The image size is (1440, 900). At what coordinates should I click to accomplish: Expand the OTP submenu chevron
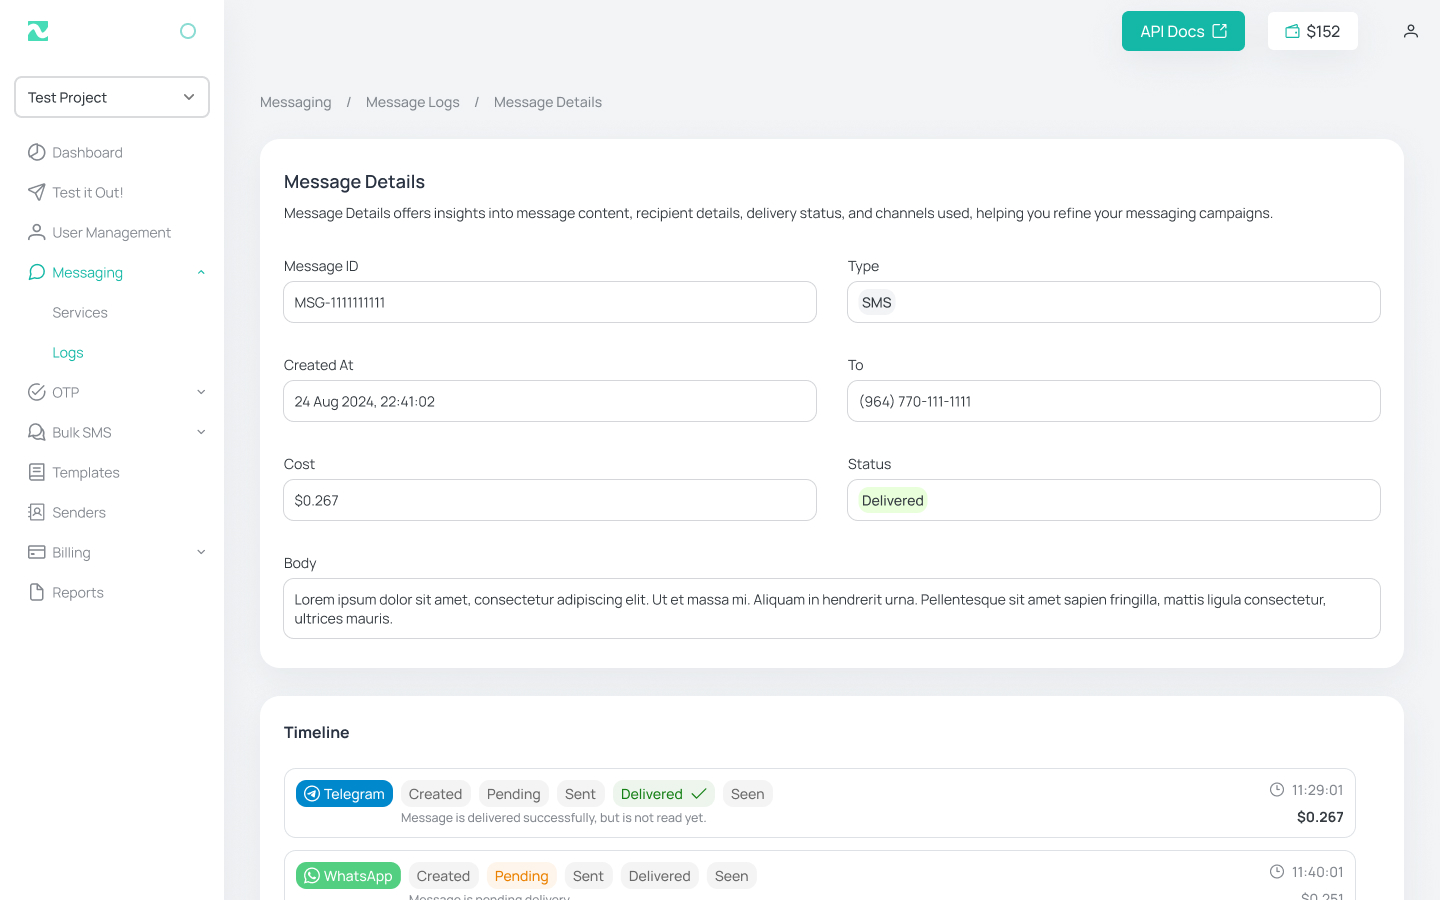(201, 392)
